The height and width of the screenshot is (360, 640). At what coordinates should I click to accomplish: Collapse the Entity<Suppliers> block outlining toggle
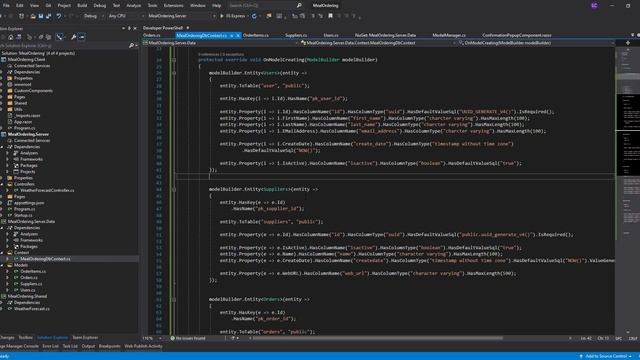click(174, 189)
